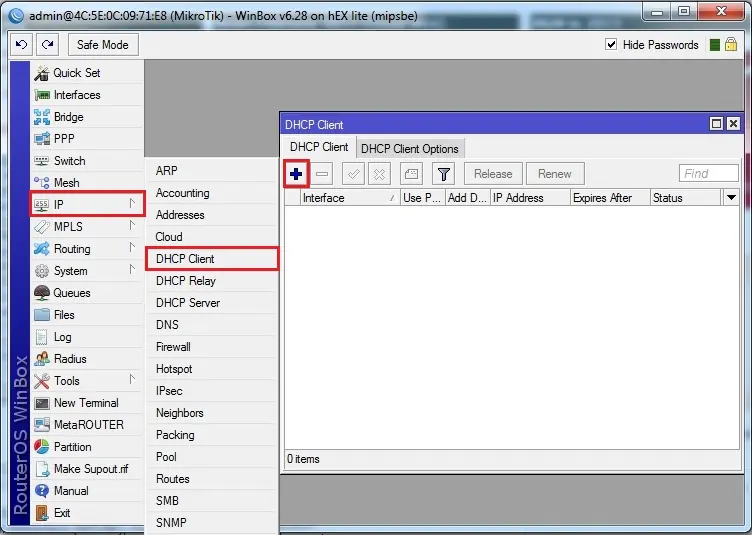The image size is (752, 535).
Task: Click the Release button
Action: coord(494,174)
